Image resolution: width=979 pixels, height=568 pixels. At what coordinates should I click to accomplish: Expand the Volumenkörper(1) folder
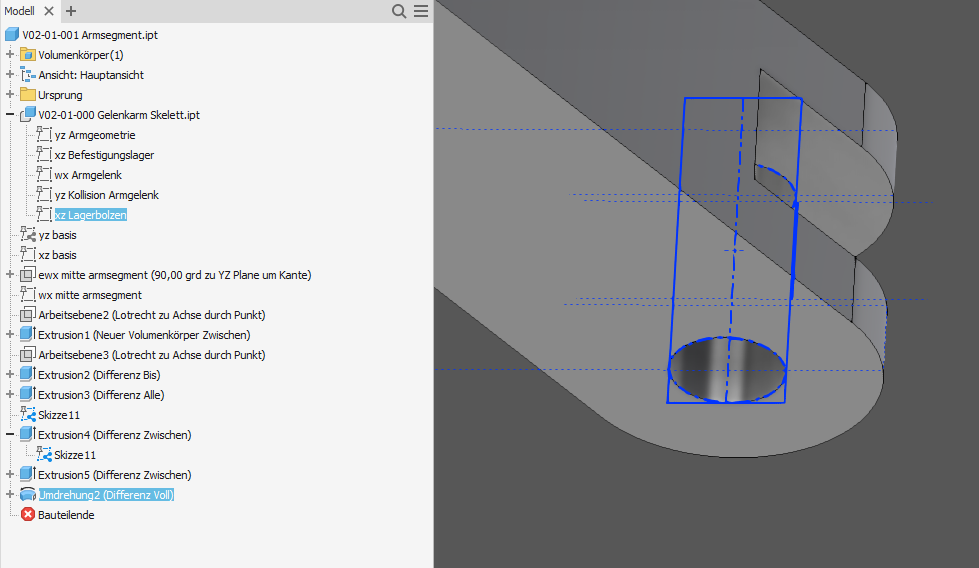coord(9,55)
